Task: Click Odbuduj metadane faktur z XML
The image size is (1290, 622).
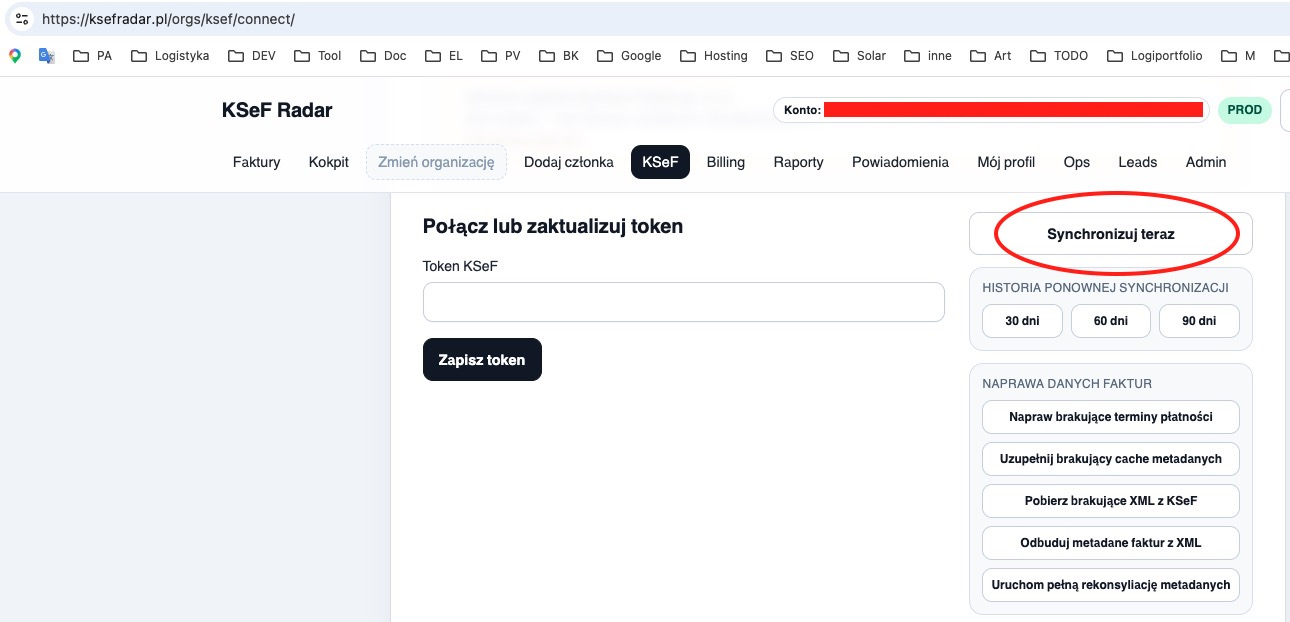Action: click(x=1110, y=542)
